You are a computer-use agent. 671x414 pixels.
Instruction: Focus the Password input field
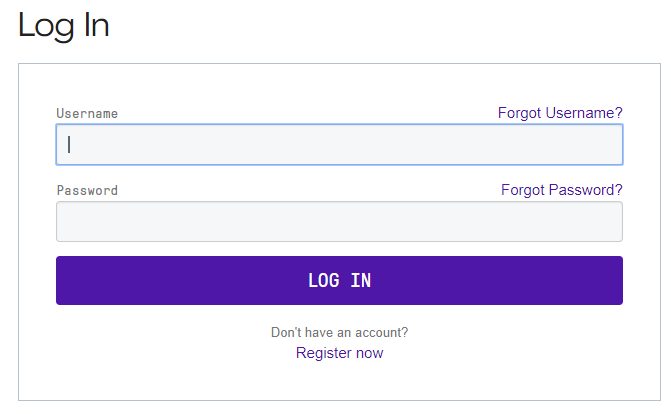[339, 221]
